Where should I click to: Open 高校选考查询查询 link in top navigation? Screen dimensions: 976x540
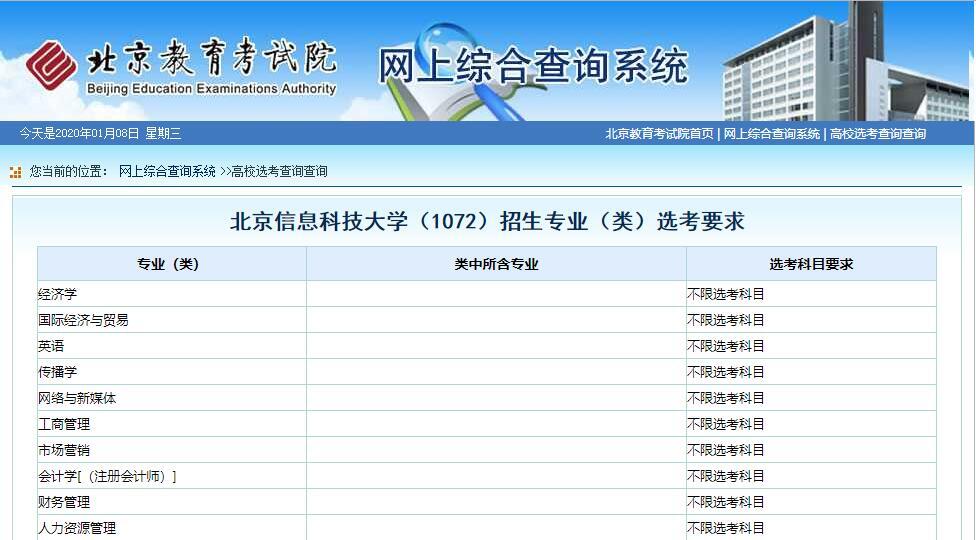[878, 134]
